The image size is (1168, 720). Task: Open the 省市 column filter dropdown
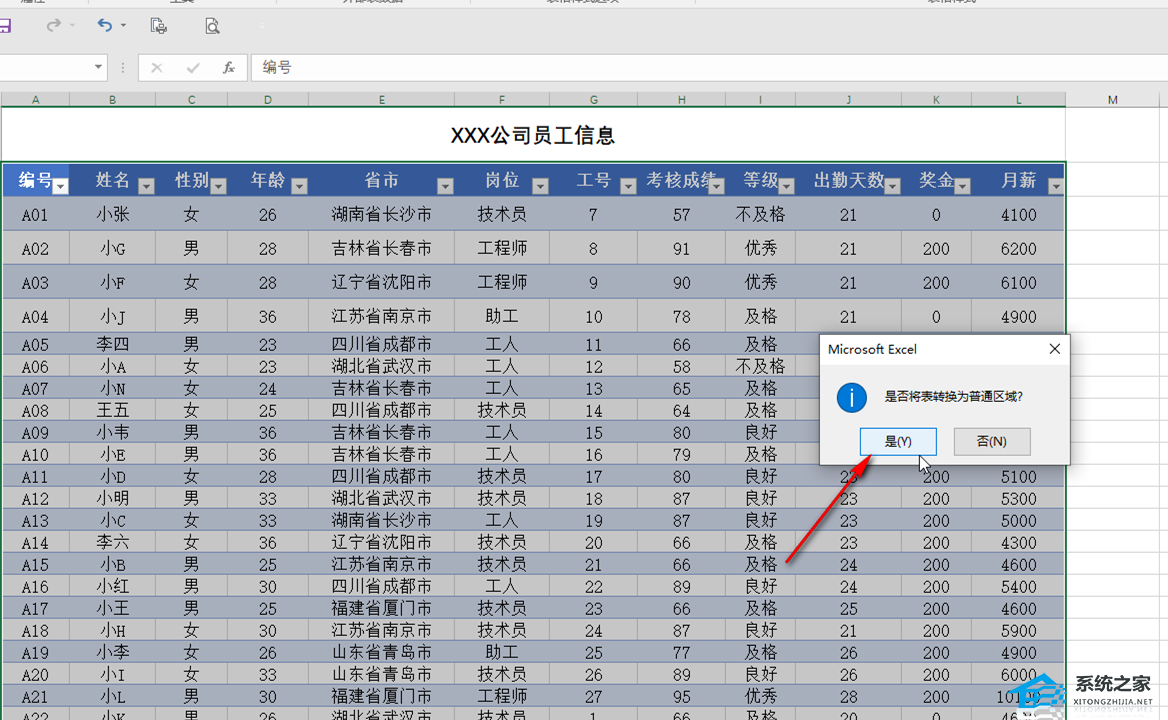point(445,186)
